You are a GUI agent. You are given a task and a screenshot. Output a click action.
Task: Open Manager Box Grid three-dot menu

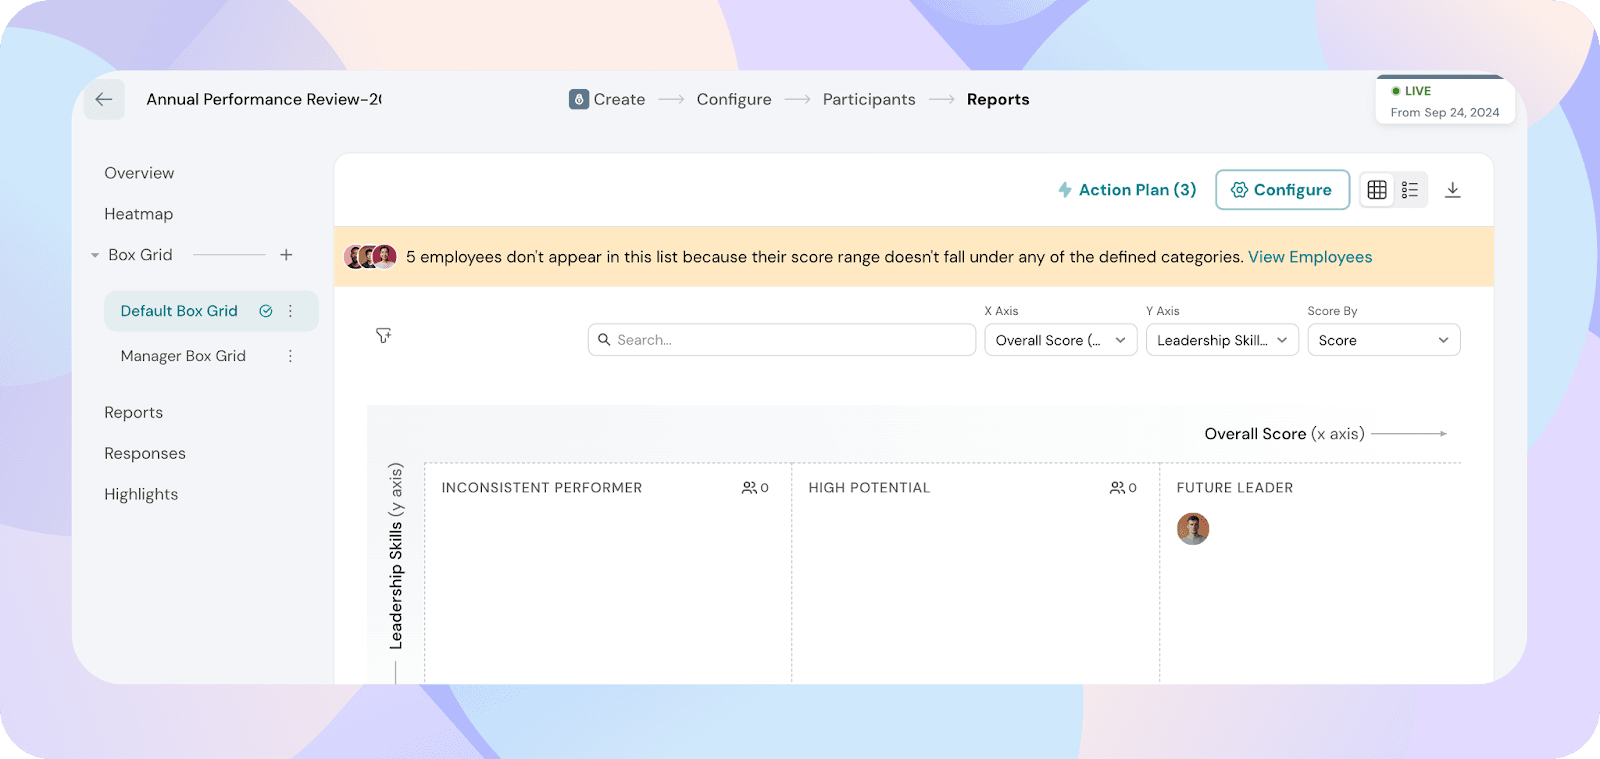point(291,356)
